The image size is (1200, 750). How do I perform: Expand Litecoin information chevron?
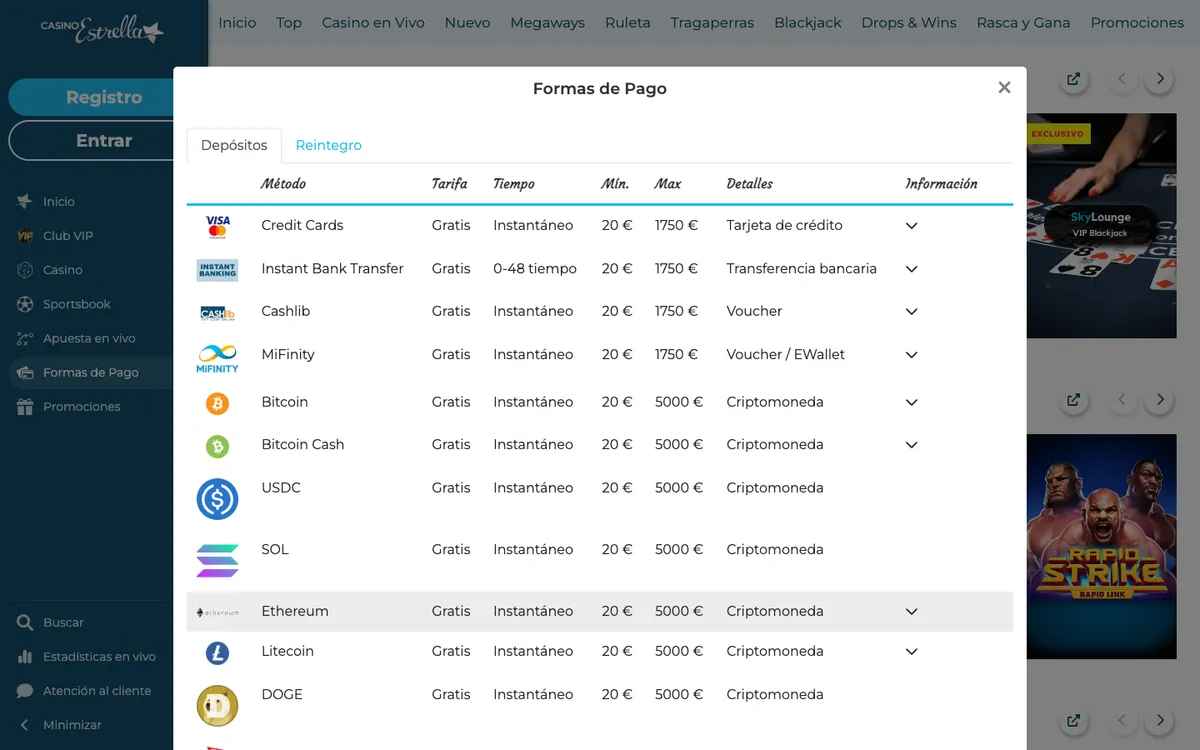point(911,652)
